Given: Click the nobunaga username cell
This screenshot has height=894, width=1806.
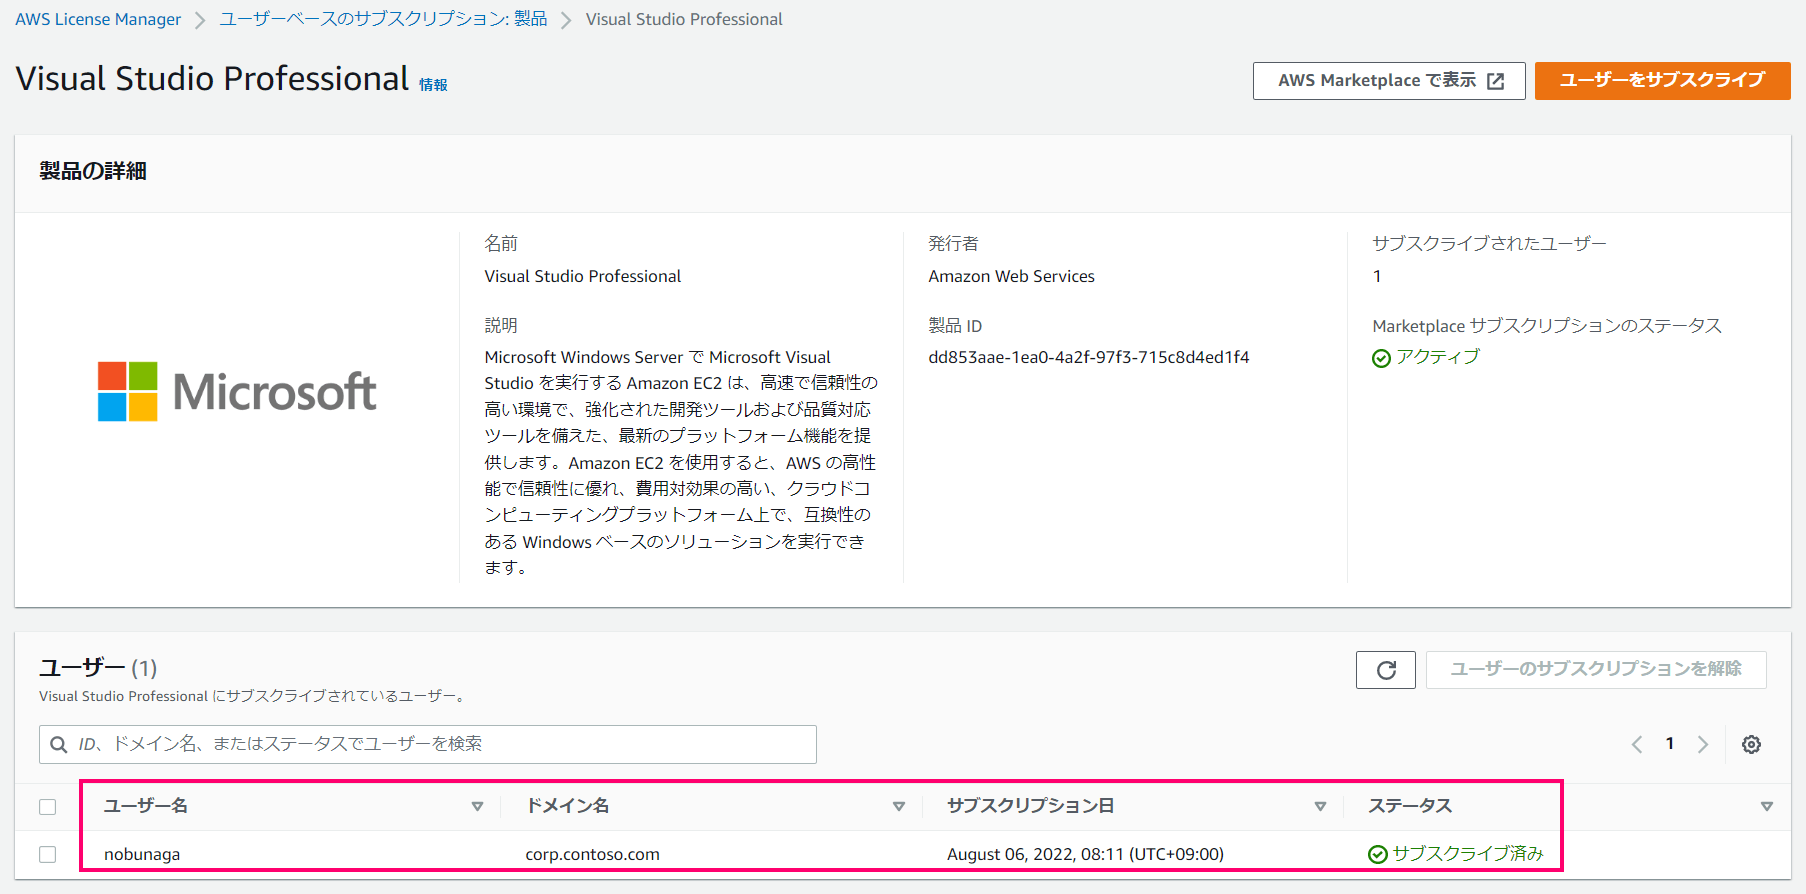Looking at the screenshot, I should pyautogui.click(x=142, y=854).
